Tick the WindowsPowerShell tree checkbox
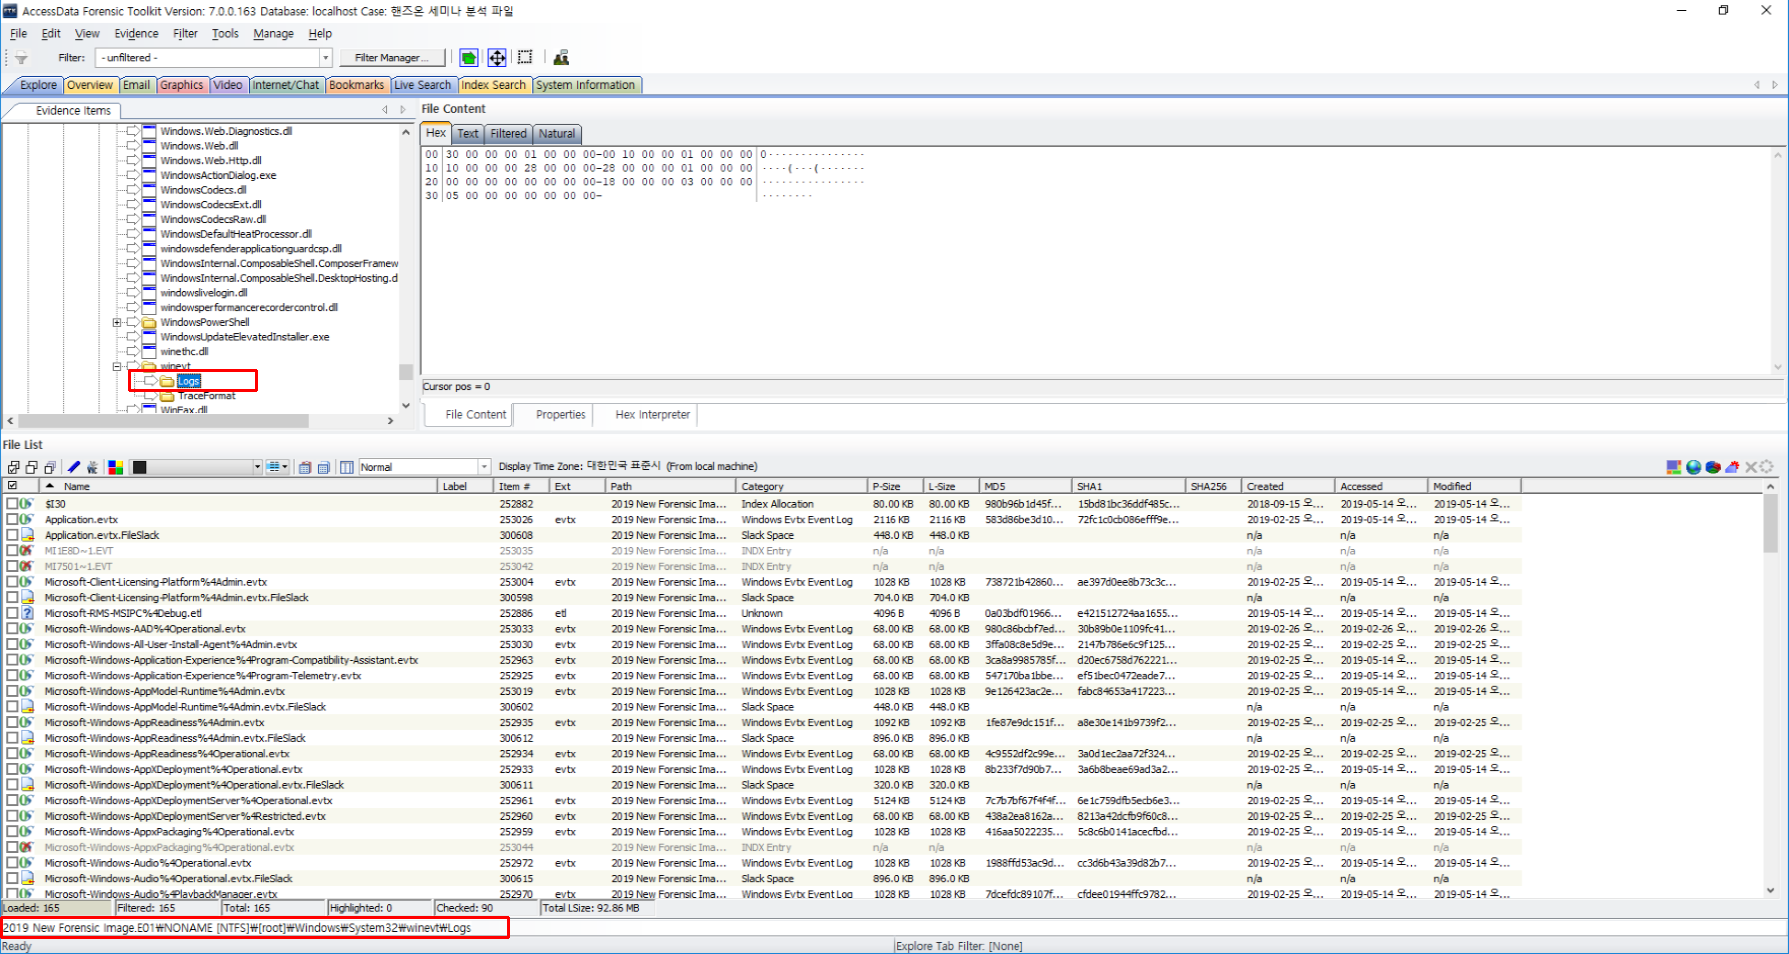The height and width of the screenshot is (954, 1789). pos(132,322)
